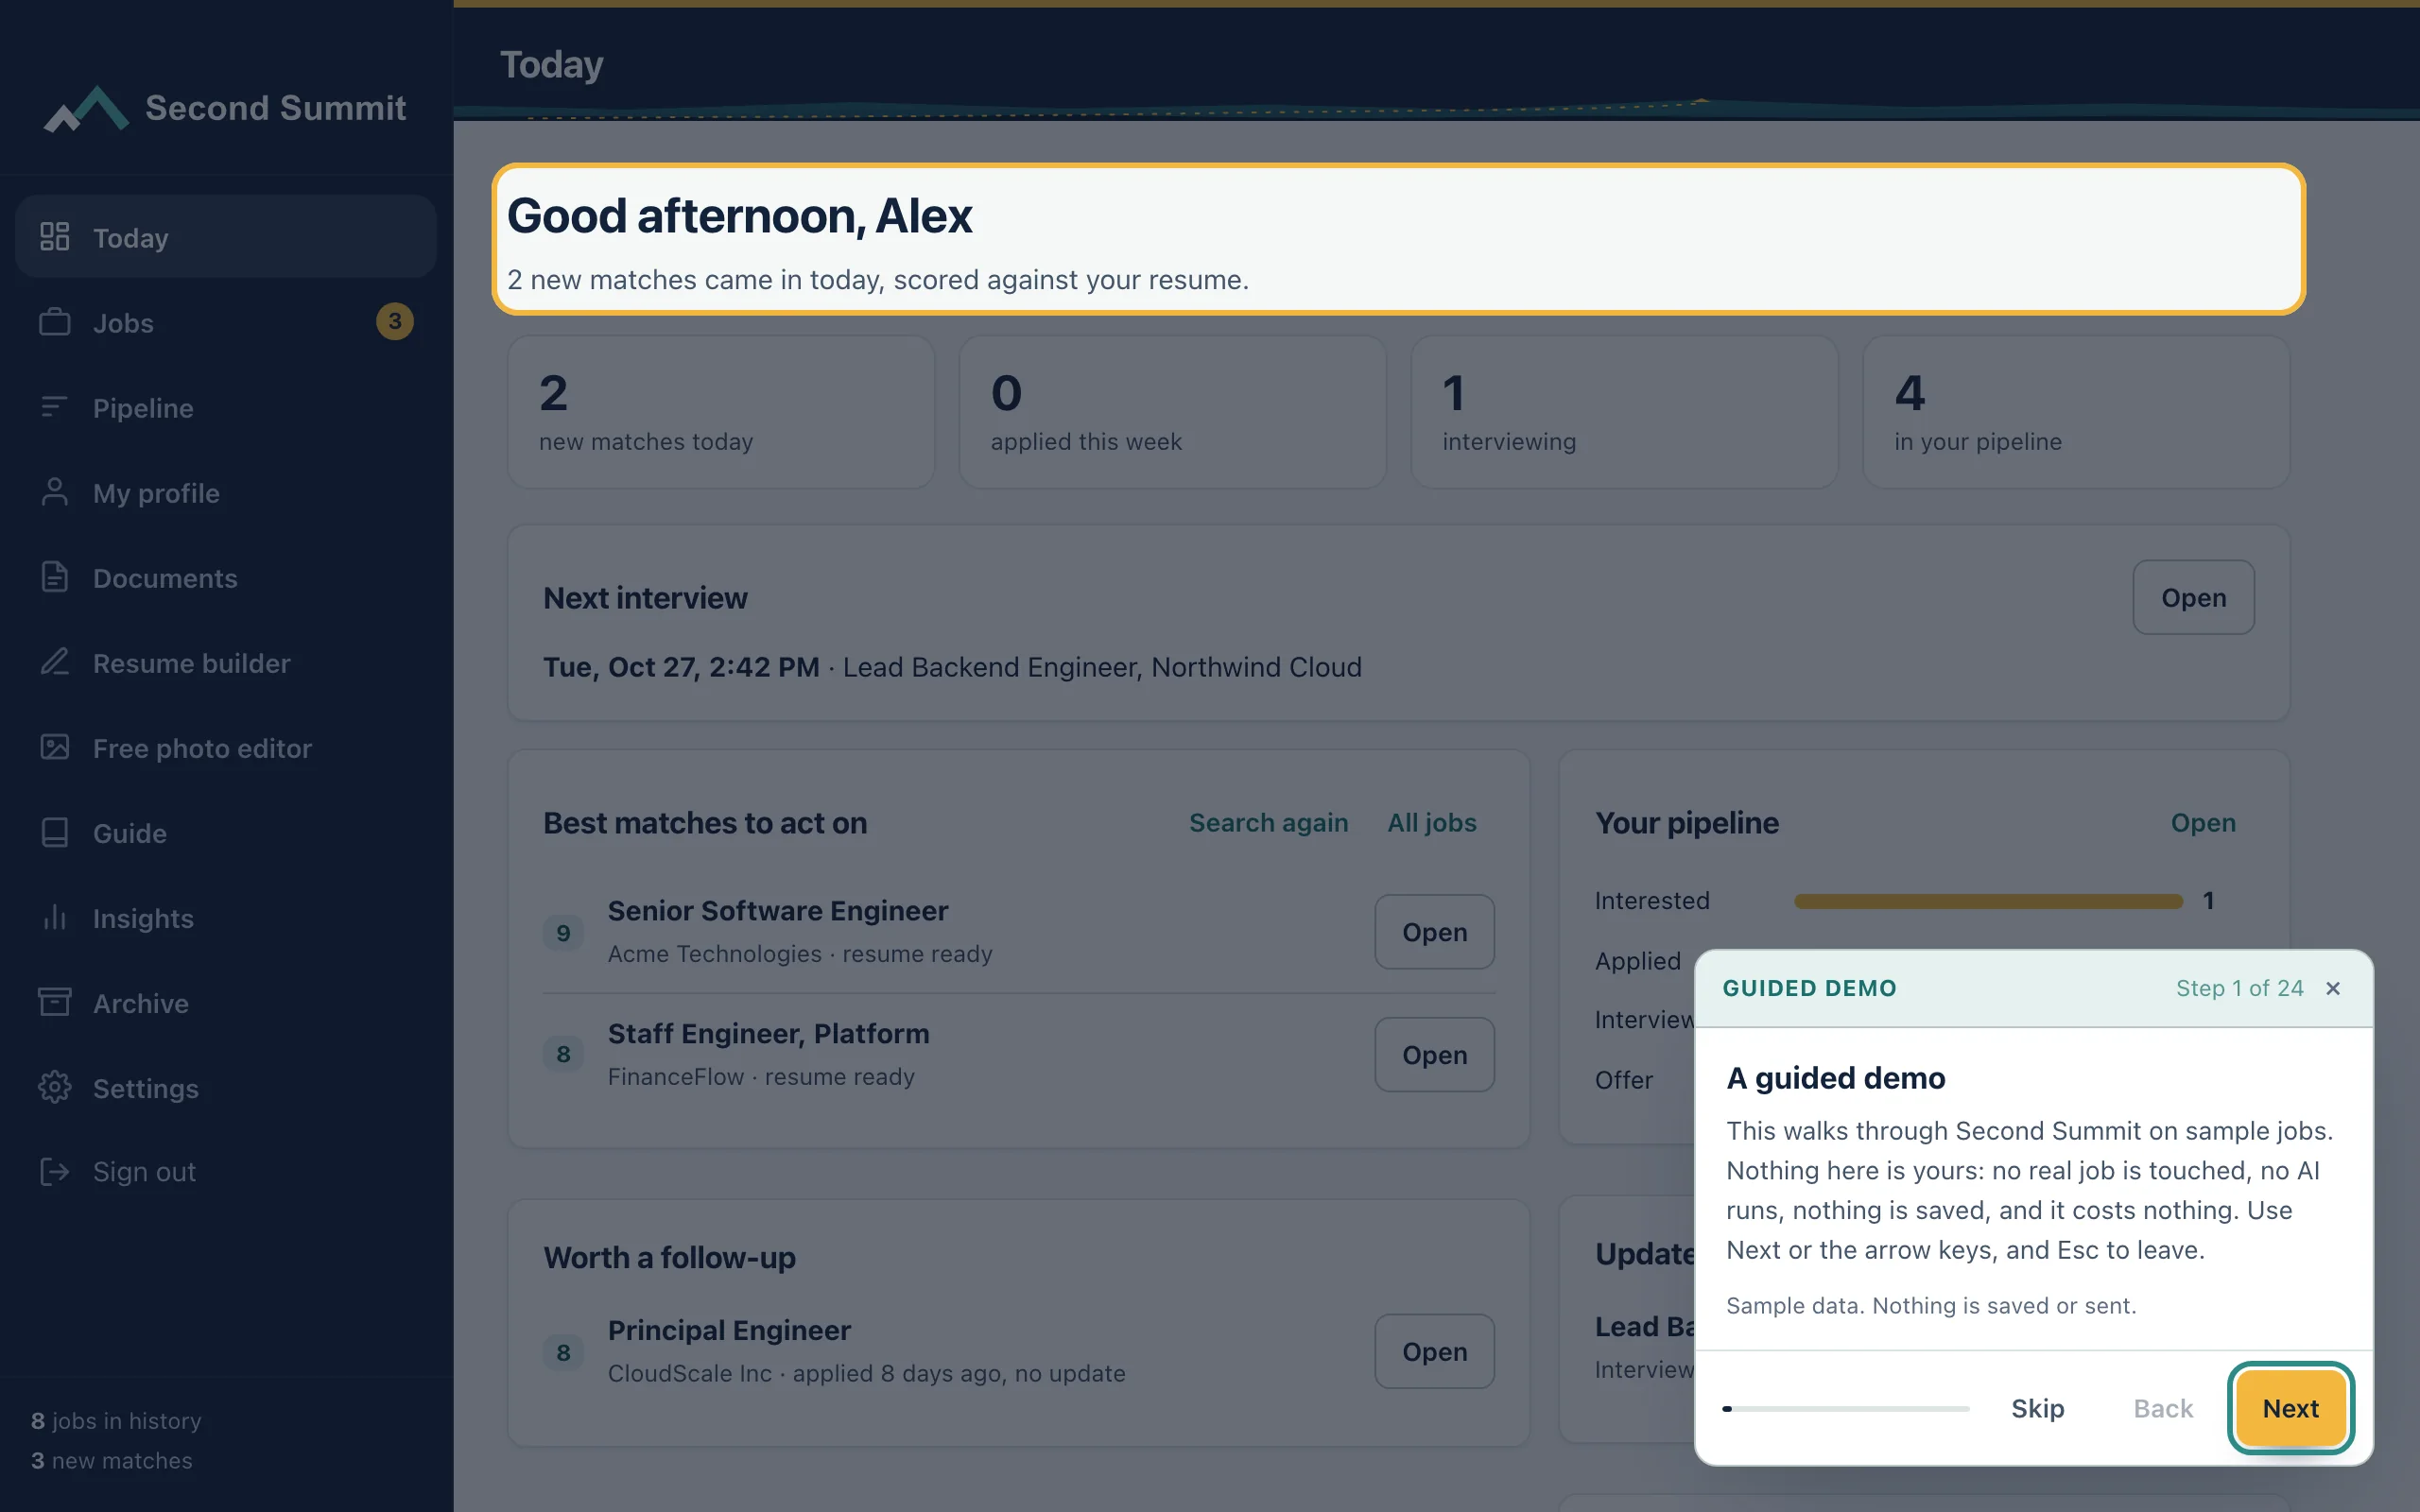The width and height of the screenshot is (2420, 1512).
Task: Click Skip in the guided demo
Action: coord(2037,1408)
